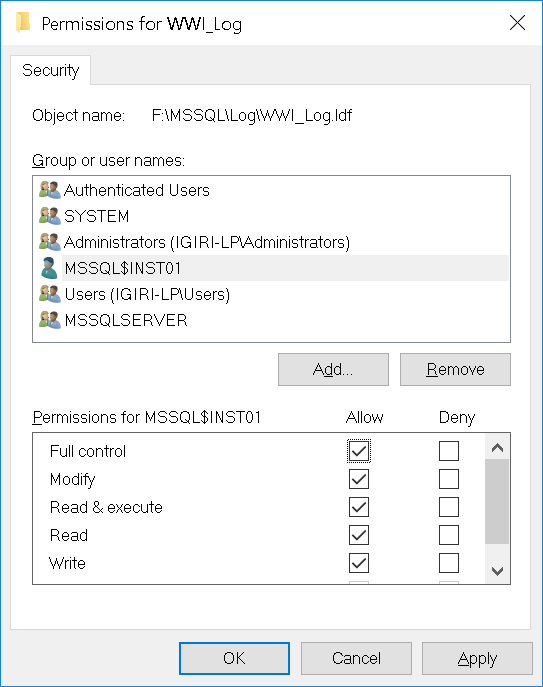Check Deny for Read & execute
543x687 pixels.
click(449, 507)
